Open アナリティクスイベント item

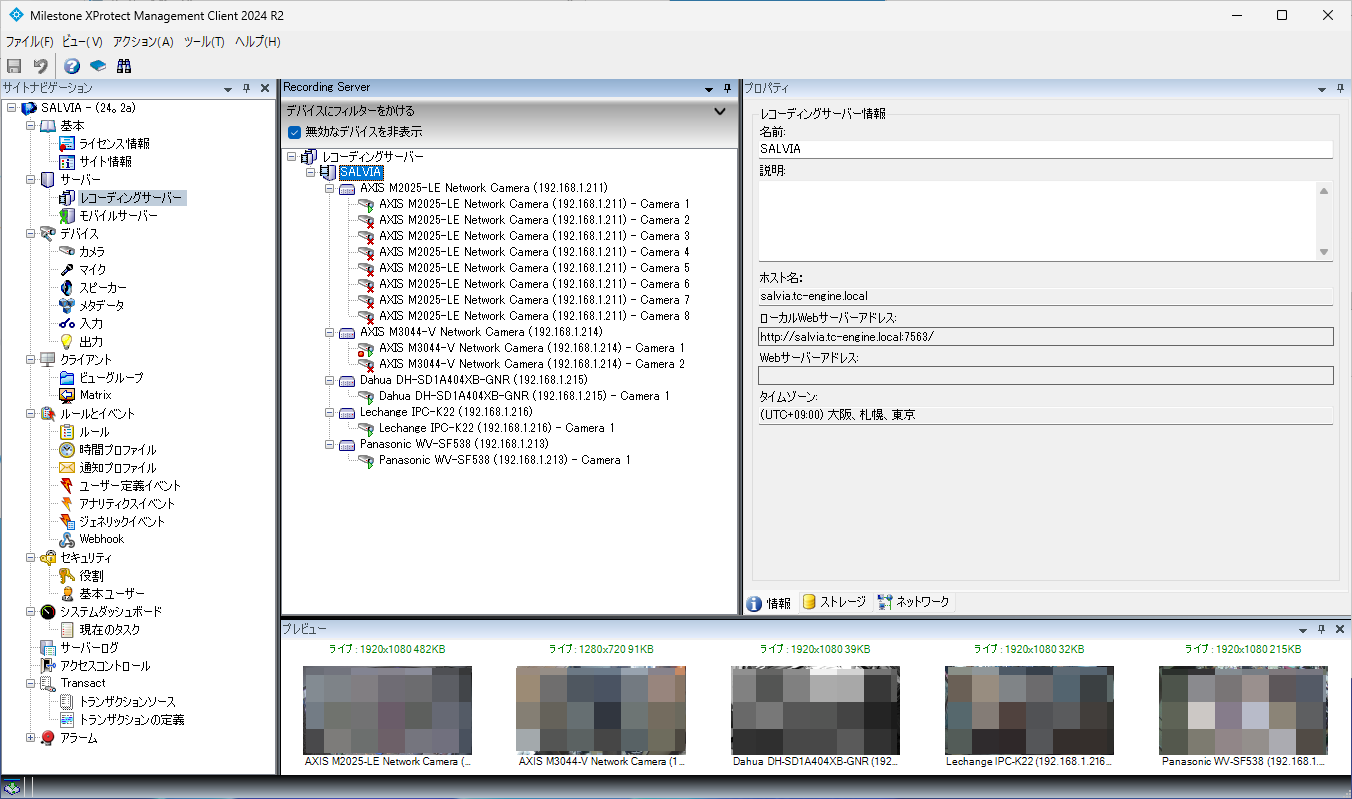click(x=127, y=504)
